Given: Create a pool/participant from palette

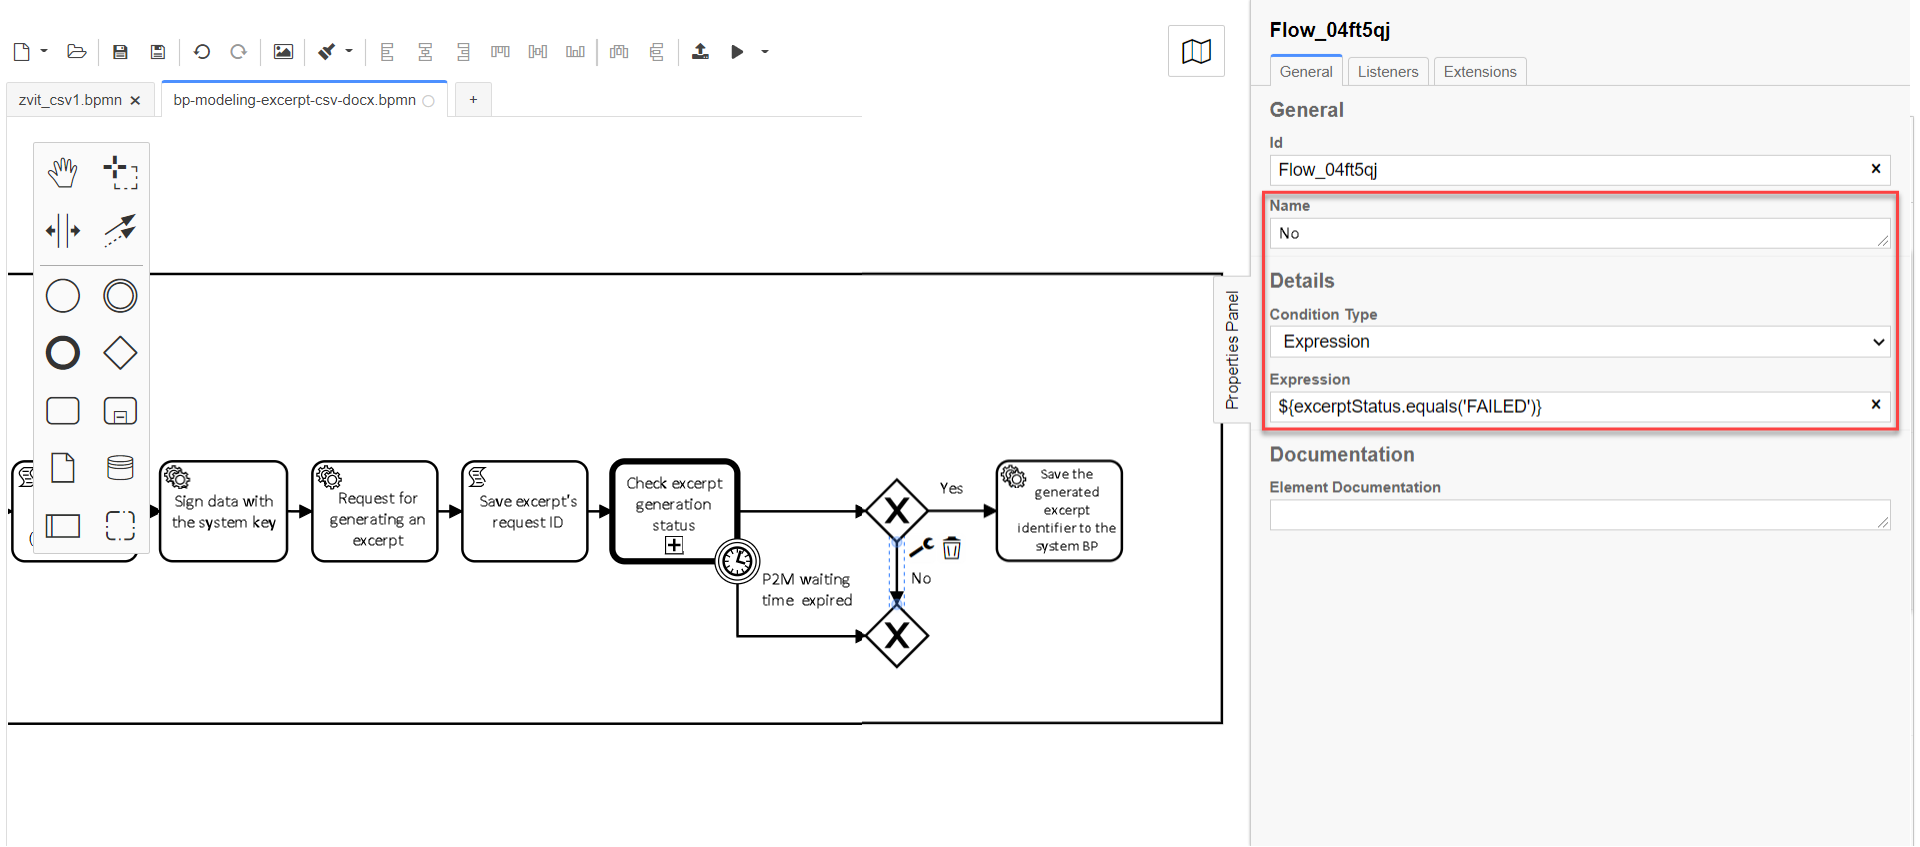Looking at the screenshot, I should pos(63,526).
